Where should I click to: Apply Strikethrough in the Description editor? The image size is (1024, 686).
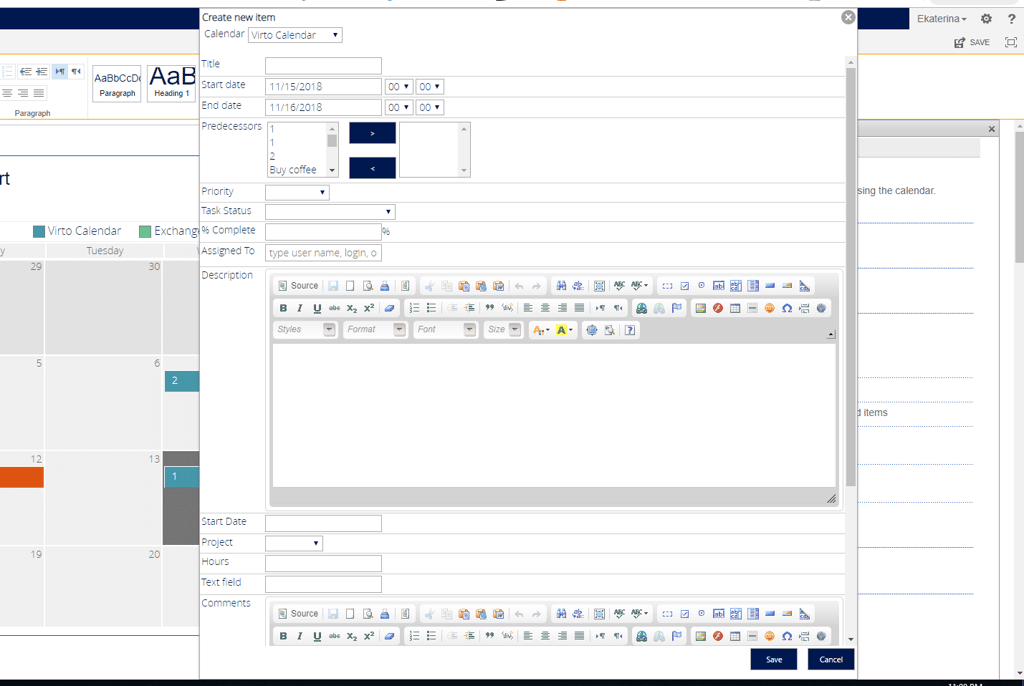(334, 308)
